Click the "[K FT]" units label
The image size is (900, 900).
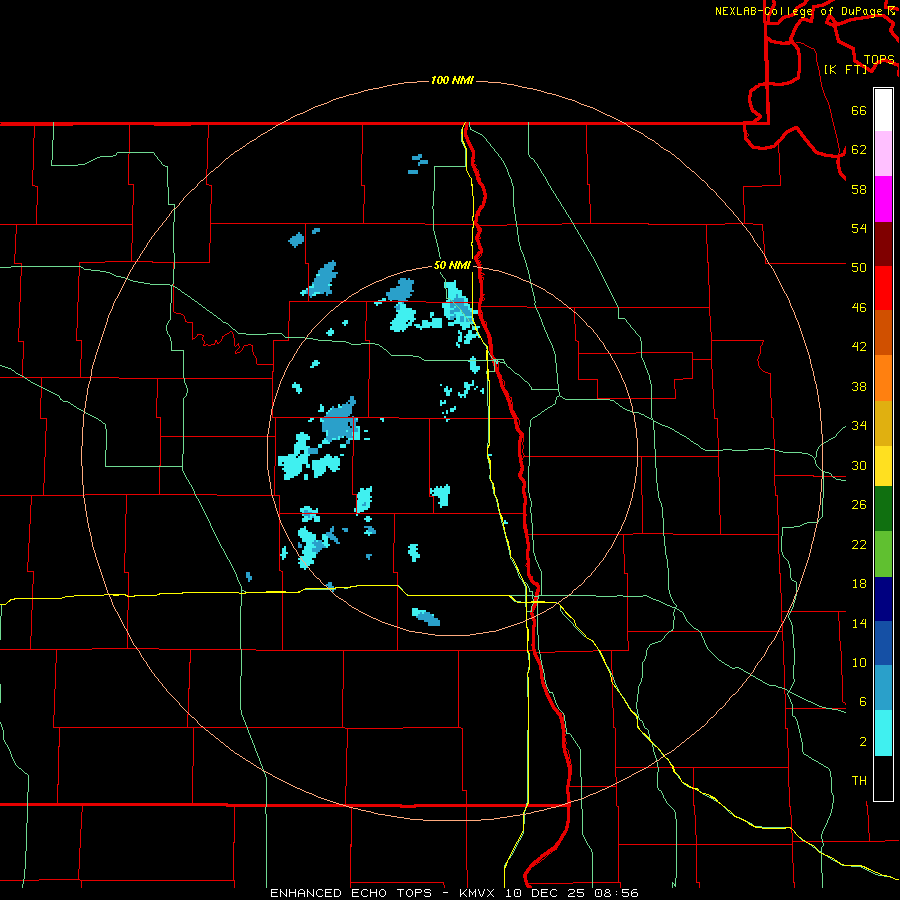[x=845, y=69]
